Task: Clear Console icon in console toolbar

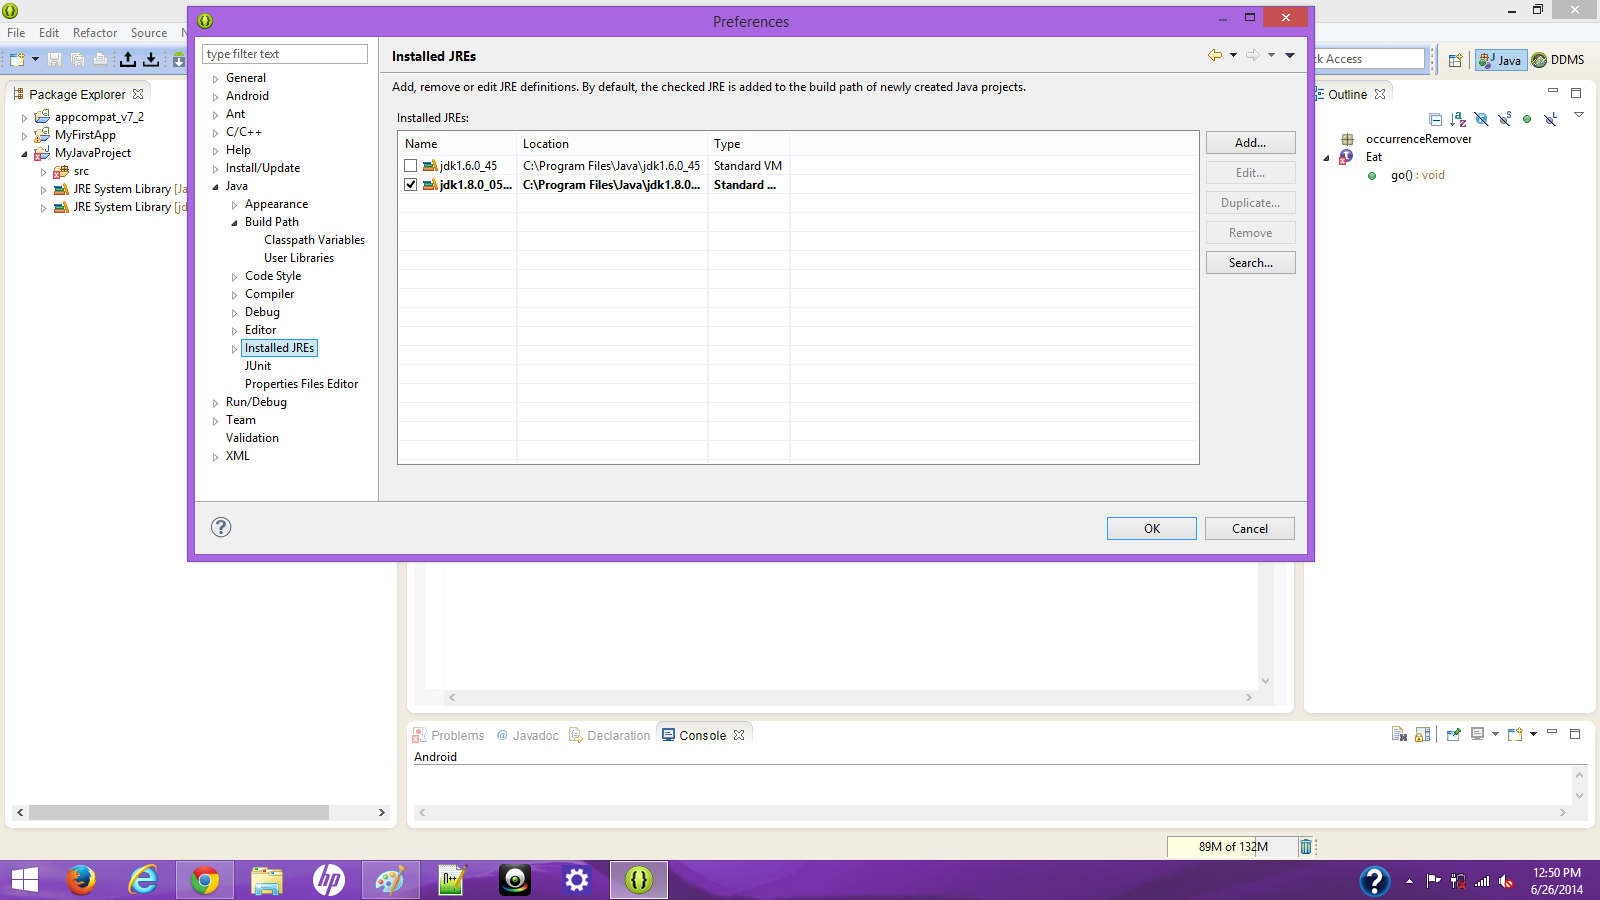Action: point(1399,735)
